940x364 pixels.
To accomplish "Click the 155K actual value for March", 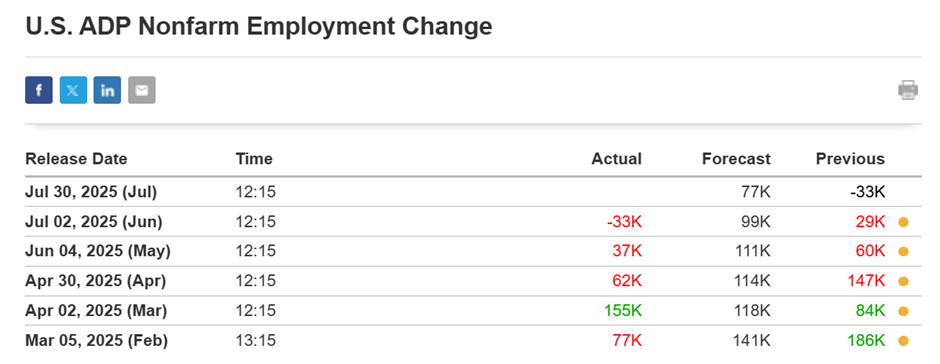I will (623, 311).
